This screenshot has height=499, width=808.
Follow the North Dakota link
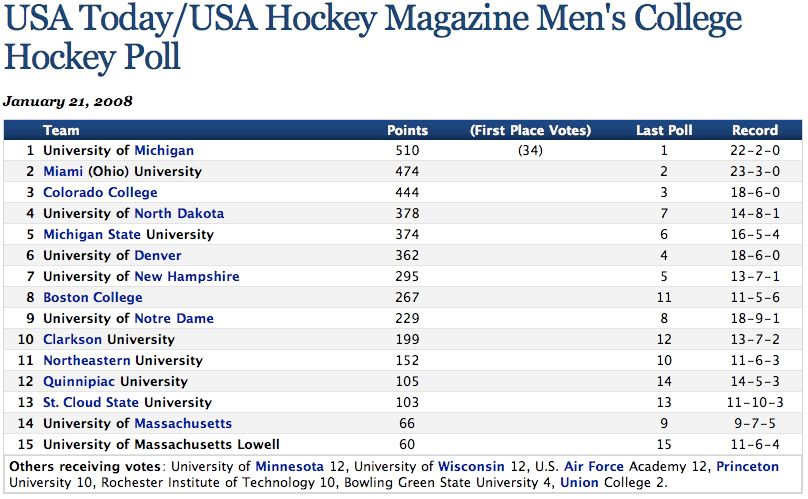[x=179, y=213]
